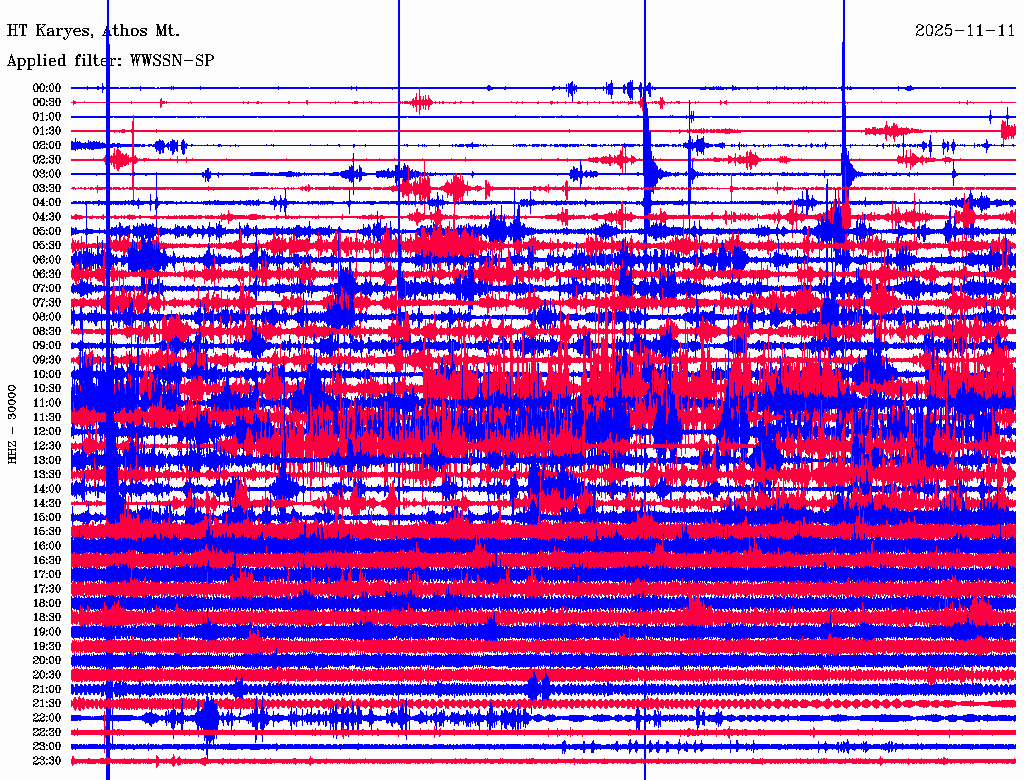Select the 23:30 time row label
This screenshot has height=780, width=1024.
click(47, 761)
